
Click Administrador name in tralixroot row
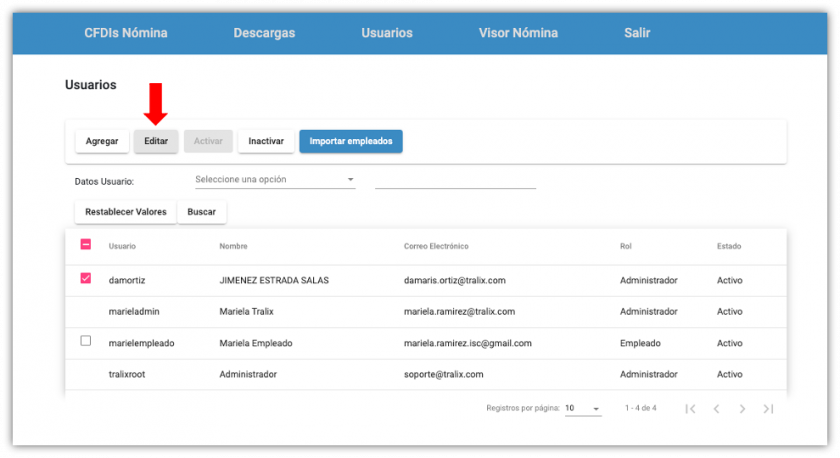pyautogui.click(x=248, y=374)
